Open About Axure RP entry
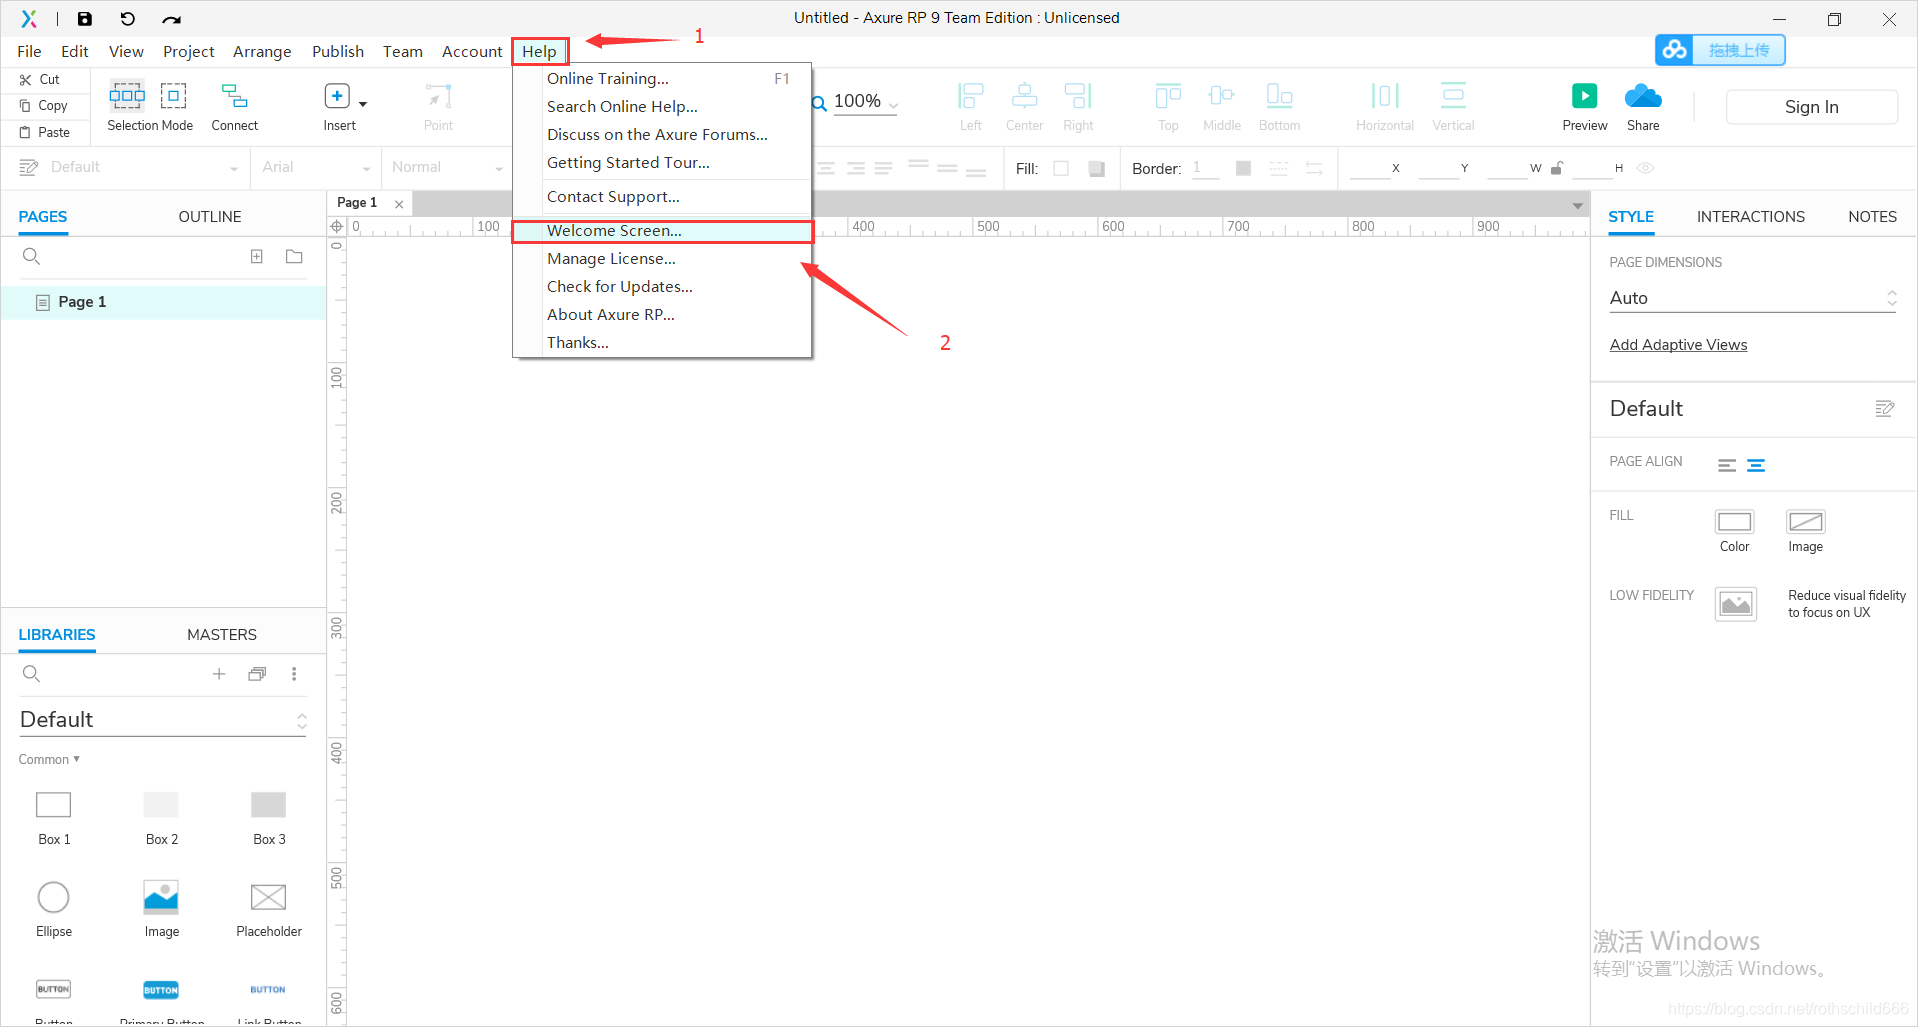This screenshot has width=1918, height=1027. pyautogui.click(x=662, y=315)
